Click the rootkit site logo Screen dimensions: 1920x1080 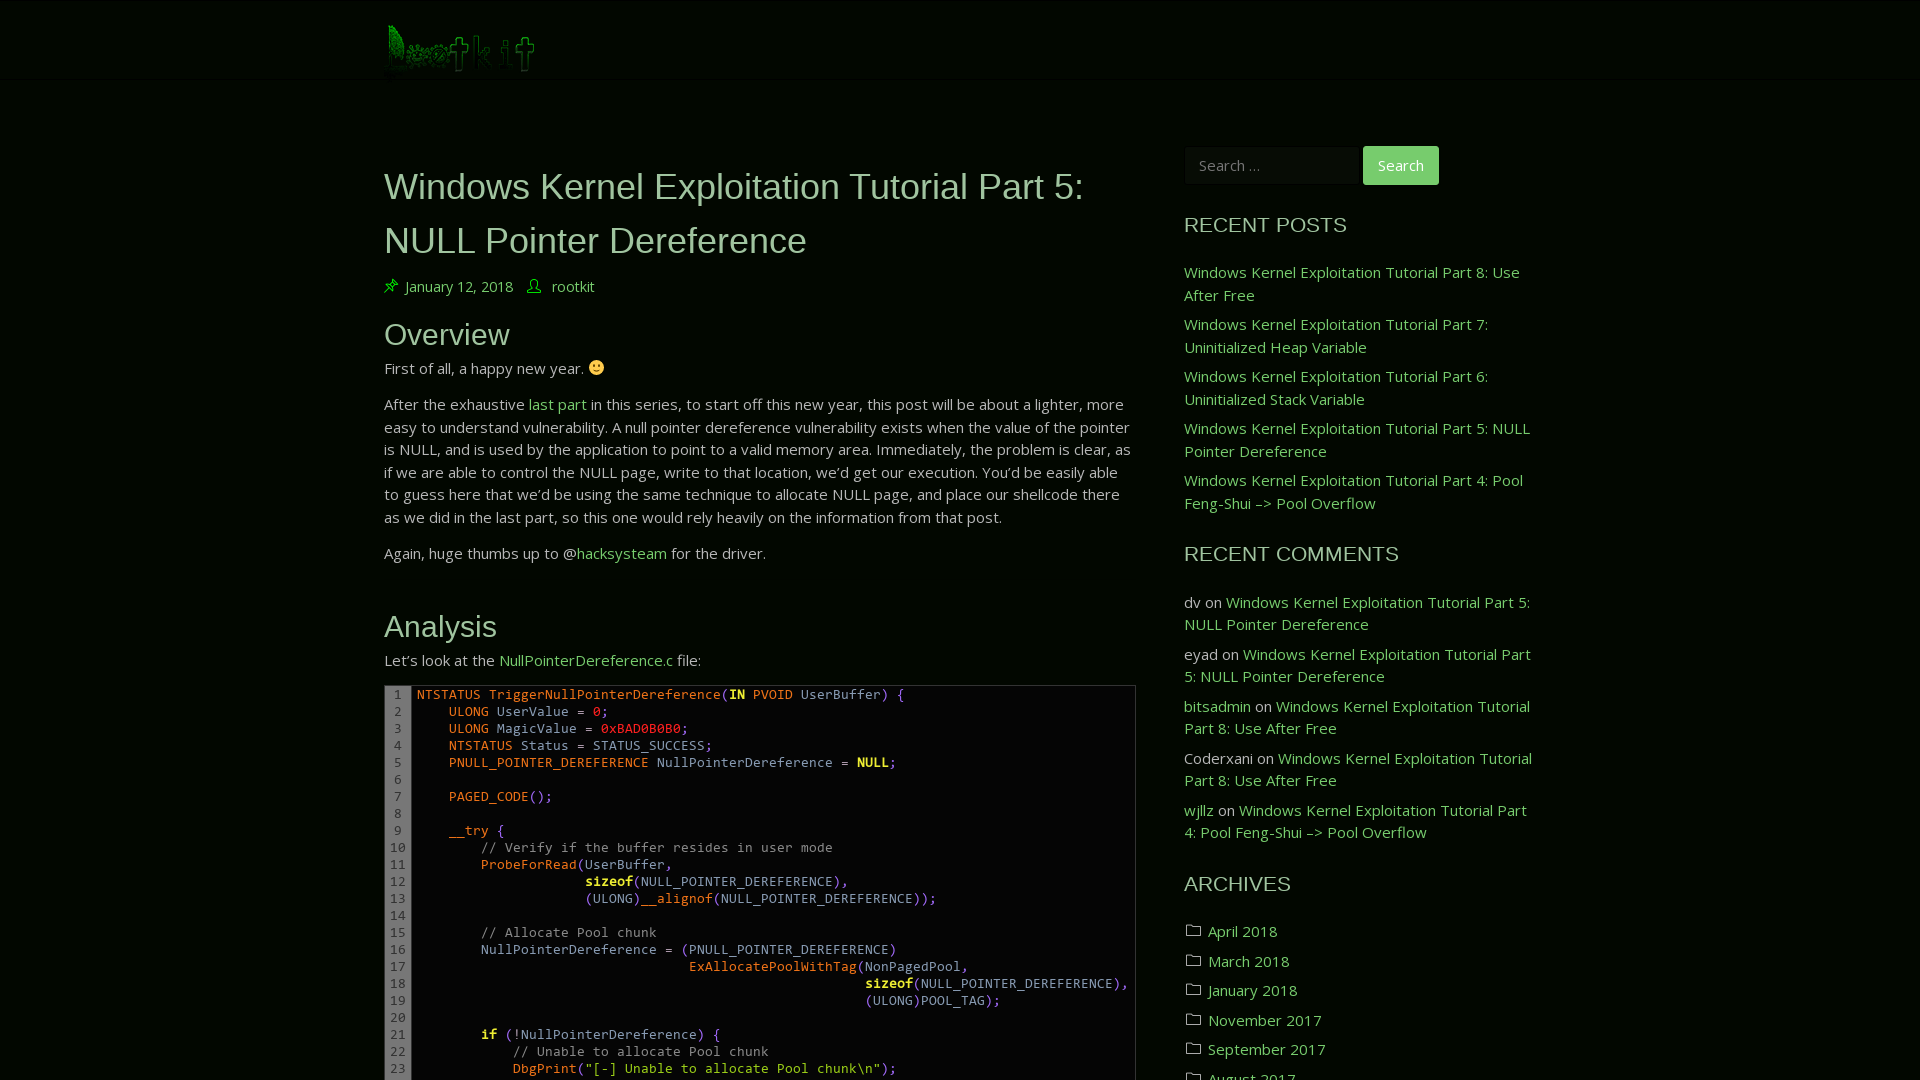(x=461, y=48)
